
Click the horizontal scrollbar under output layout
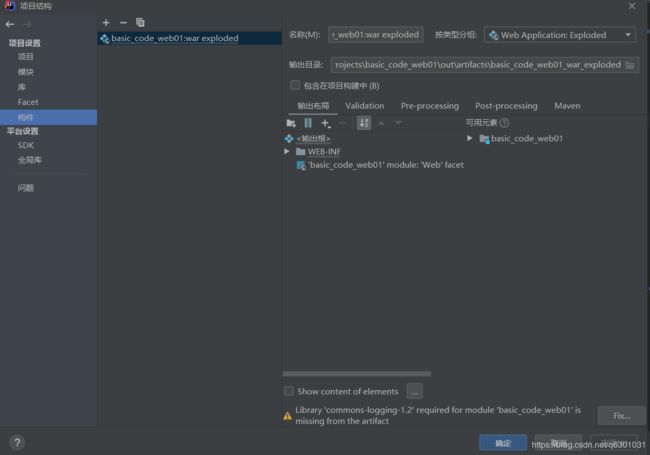coord(357,374)
